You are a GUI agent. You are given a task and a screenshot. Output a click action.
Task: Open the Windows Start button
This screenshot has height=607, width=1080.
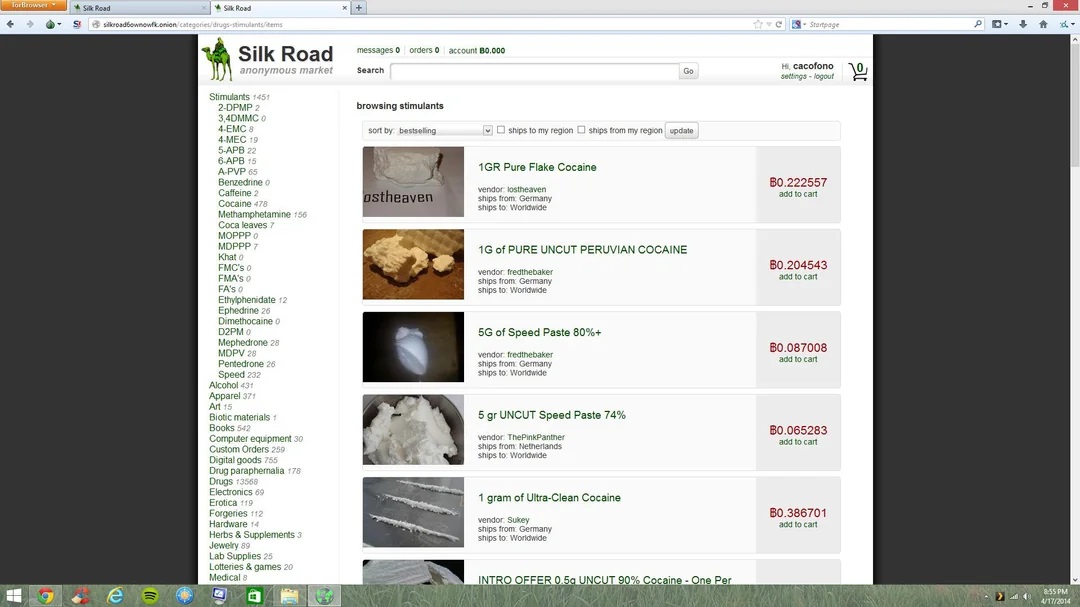(14, 596)
